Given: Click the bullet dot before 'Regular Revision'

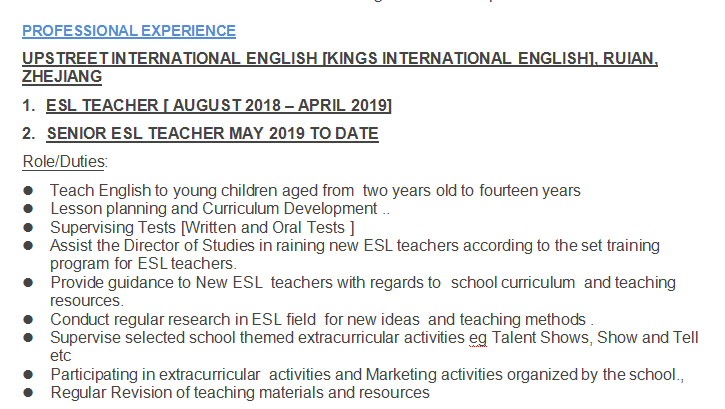Looking at the screenshot, I should [29, 392].
